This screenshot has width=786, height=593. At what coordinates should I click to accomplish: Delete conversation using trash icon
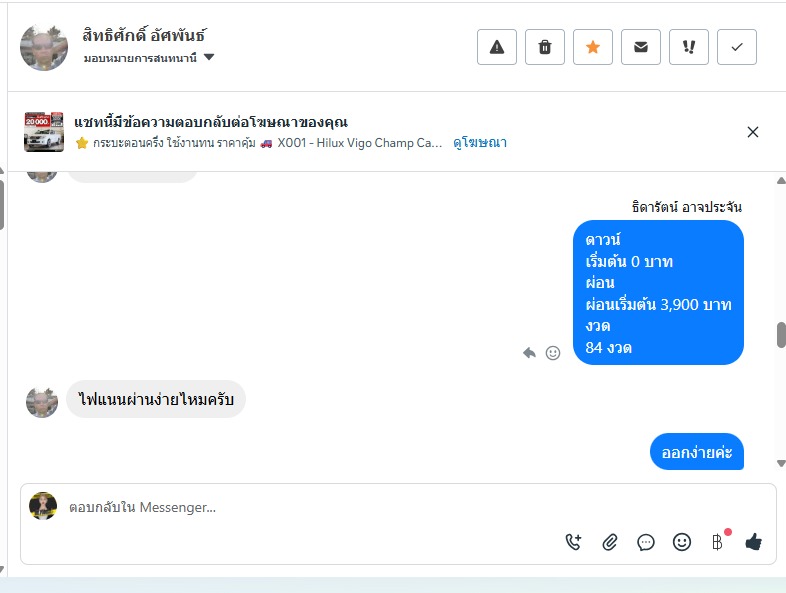click(x=545, y=47)
